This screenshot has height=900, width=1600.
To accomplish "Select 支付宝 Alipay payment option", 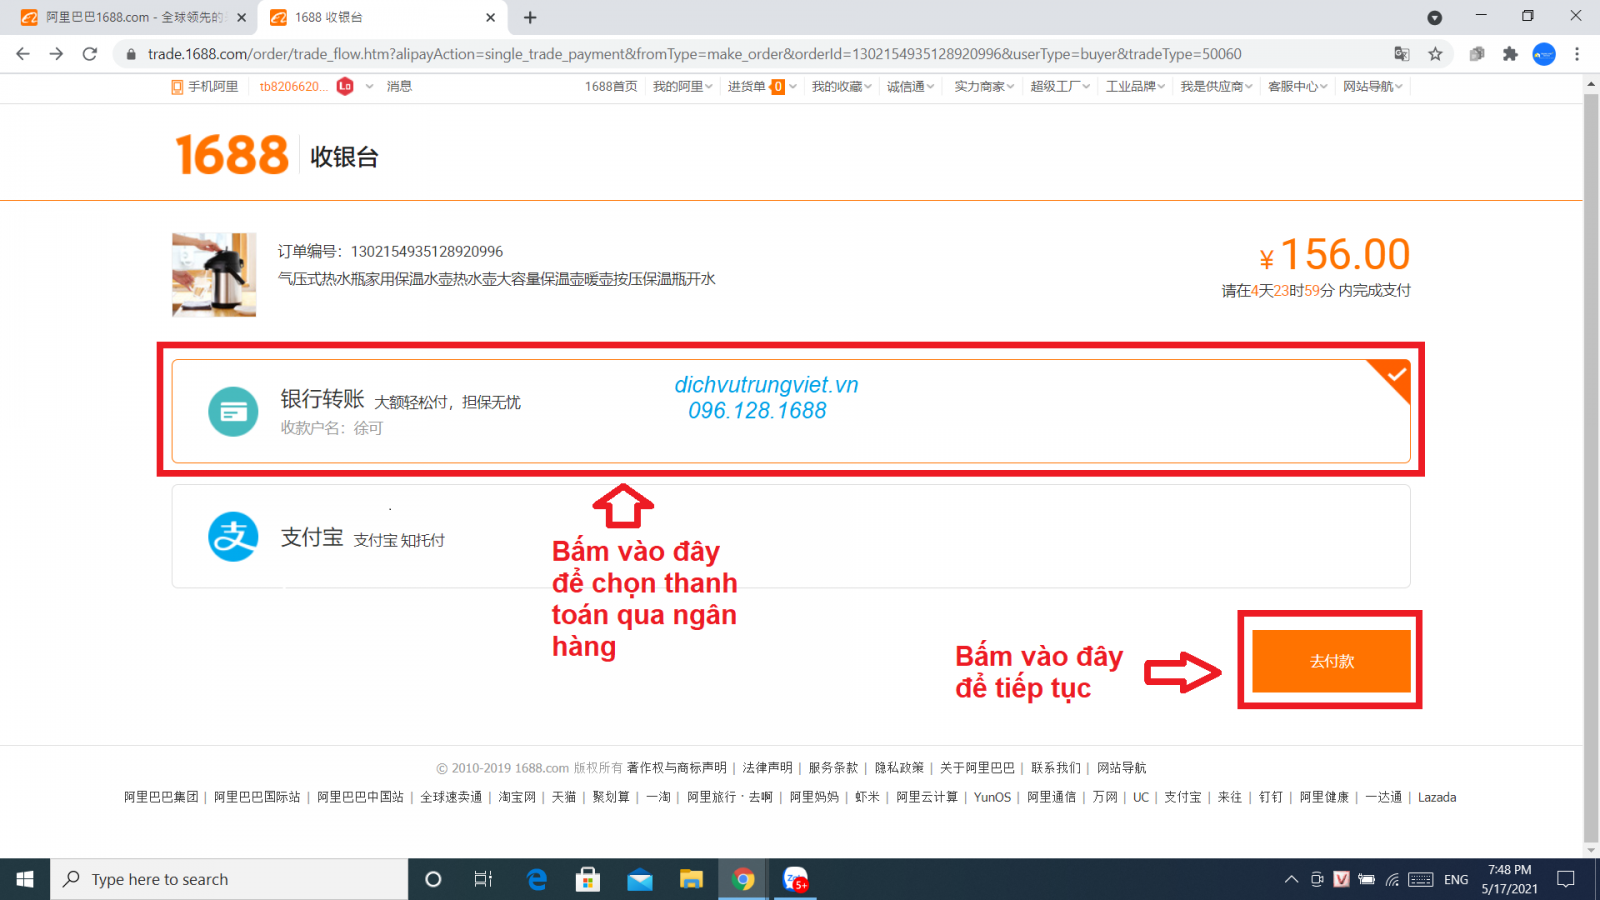I will (790, 537).
